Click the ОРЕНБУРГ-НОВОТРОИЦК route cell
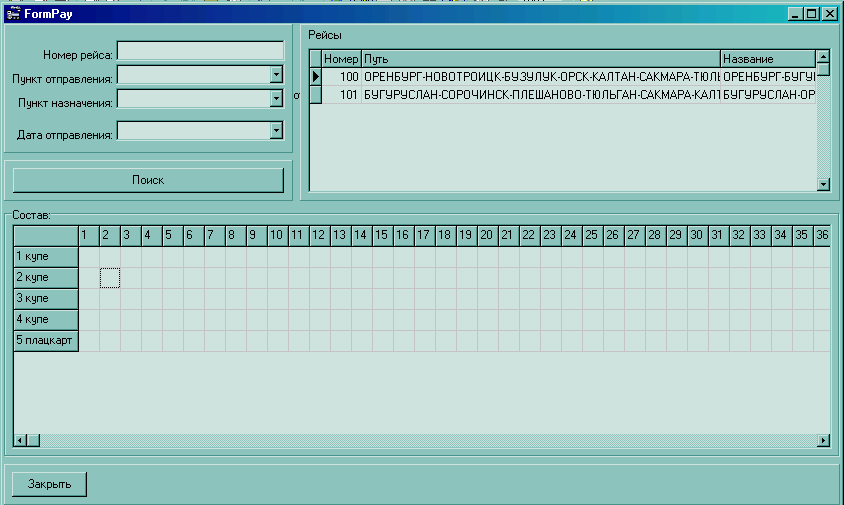The height and width of the screenshot is (505, 844). (x=541, y=77)
